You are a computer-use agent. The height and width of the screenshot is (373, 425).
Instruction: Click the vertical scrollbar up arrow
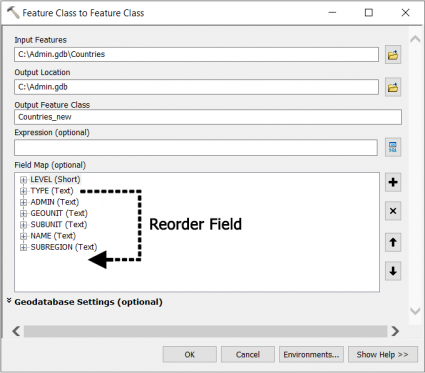415,39
